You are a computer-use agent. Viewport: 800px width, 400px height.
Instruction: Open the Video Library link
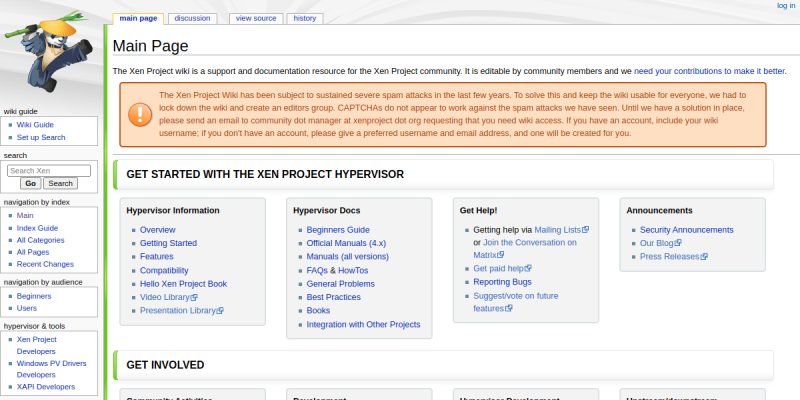[x=165, y=297]
